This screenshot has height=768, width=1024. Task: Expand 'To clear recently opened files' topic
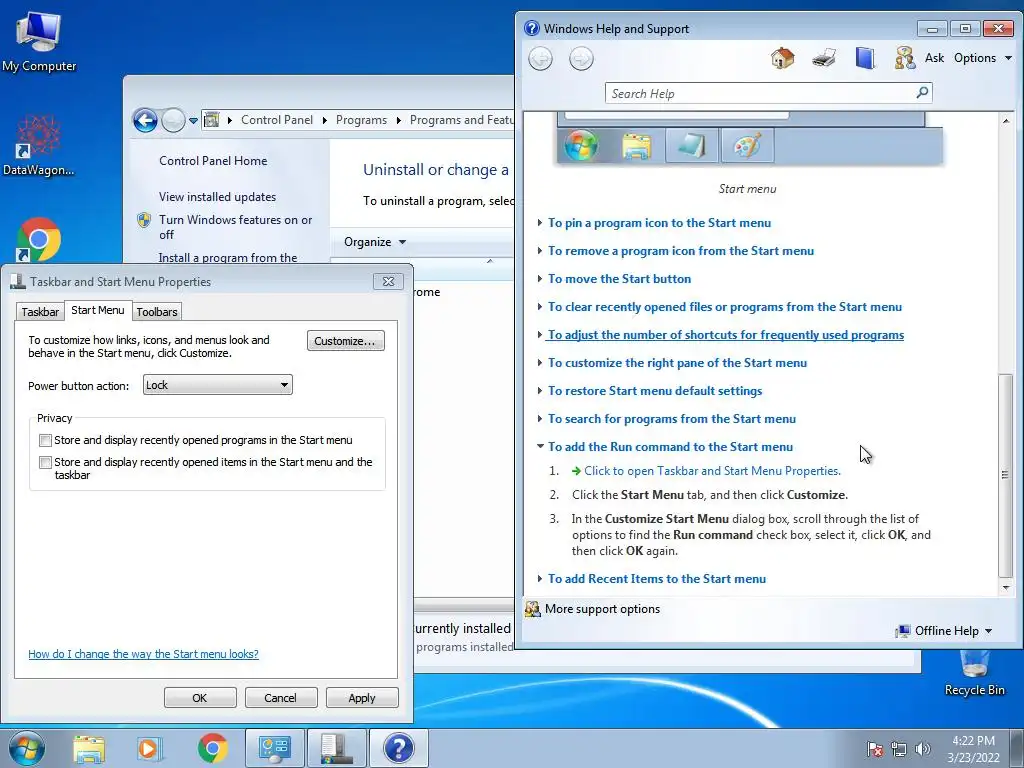coord(724,307)
